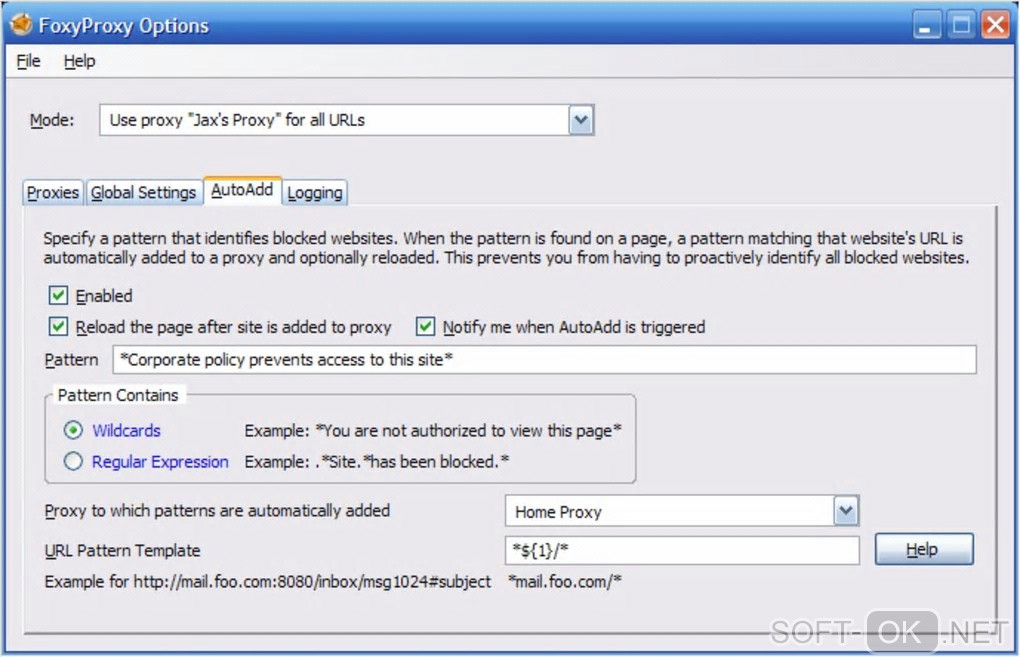Click the Wildcards link label
1020x657 pixels.
pyautogui.click(x=126, y=431)
